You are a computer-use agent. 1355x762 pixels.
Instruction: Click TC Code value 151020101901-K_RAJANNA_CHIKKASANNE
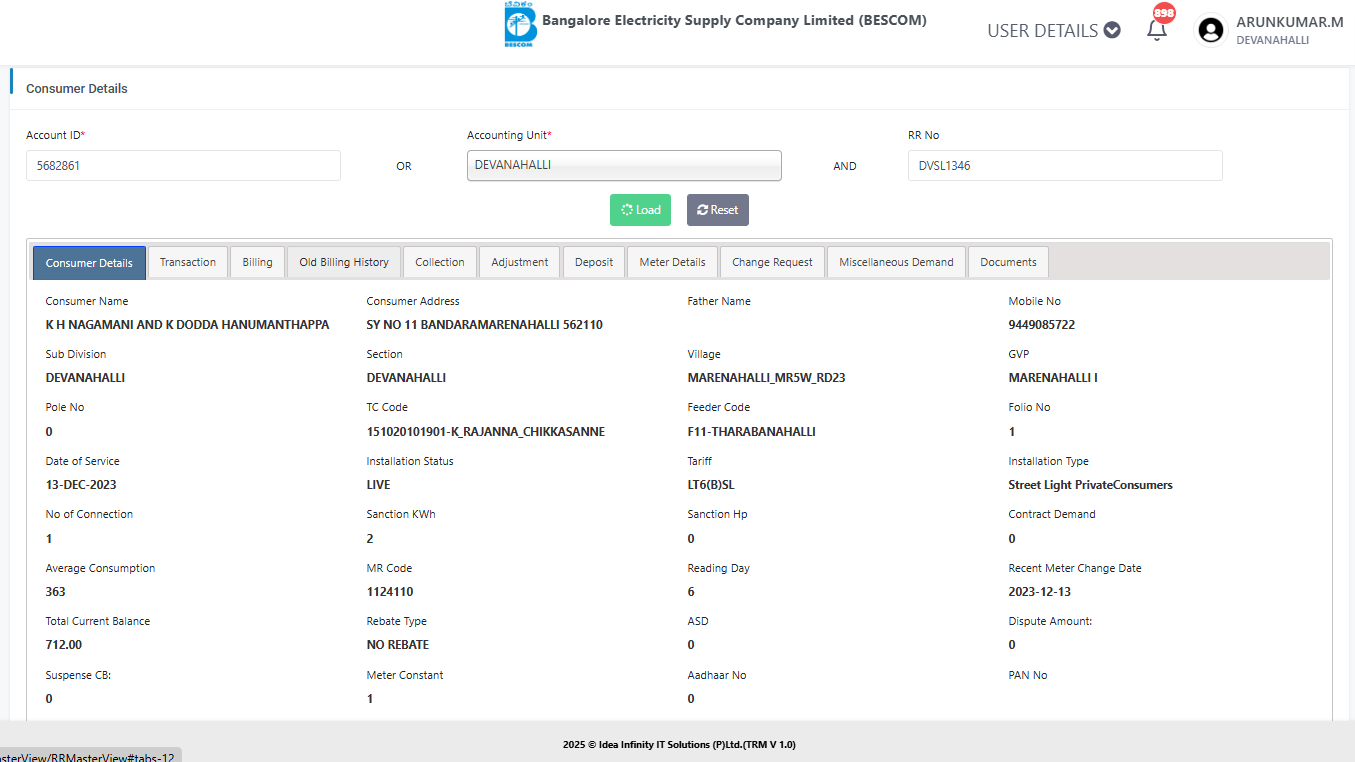(486, 432)
